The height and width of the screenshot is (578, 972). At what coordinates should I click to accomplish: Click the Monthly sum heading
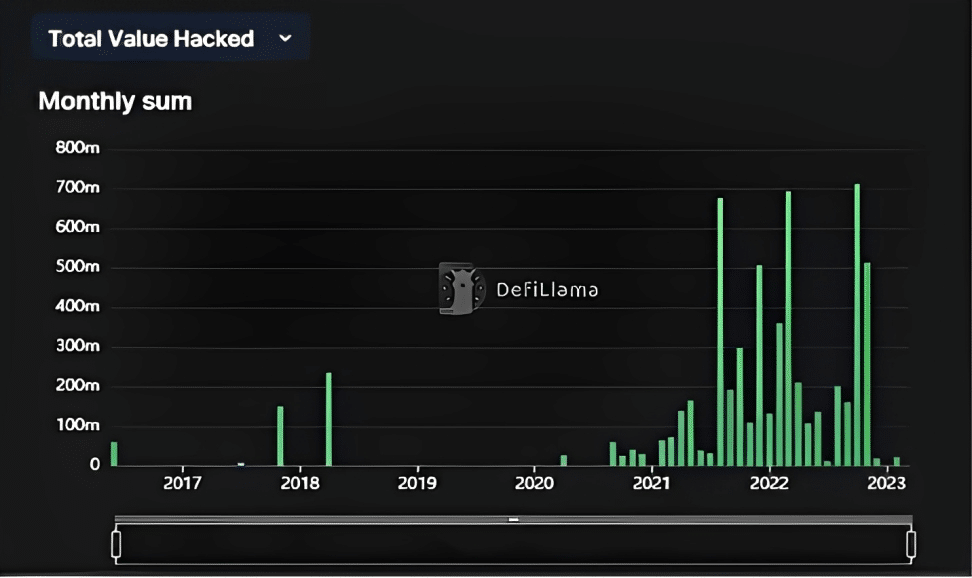coord(115,101)
